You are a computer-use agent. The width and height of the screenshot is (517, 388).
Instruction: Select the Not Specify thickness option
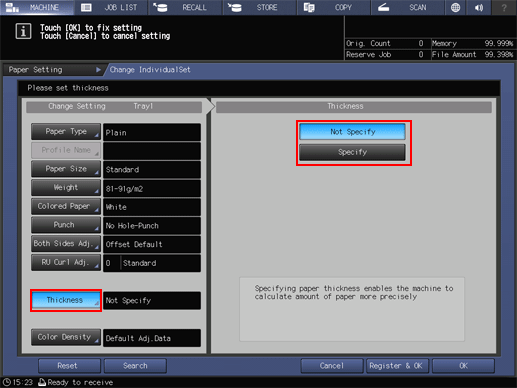[x=352, y=132]
